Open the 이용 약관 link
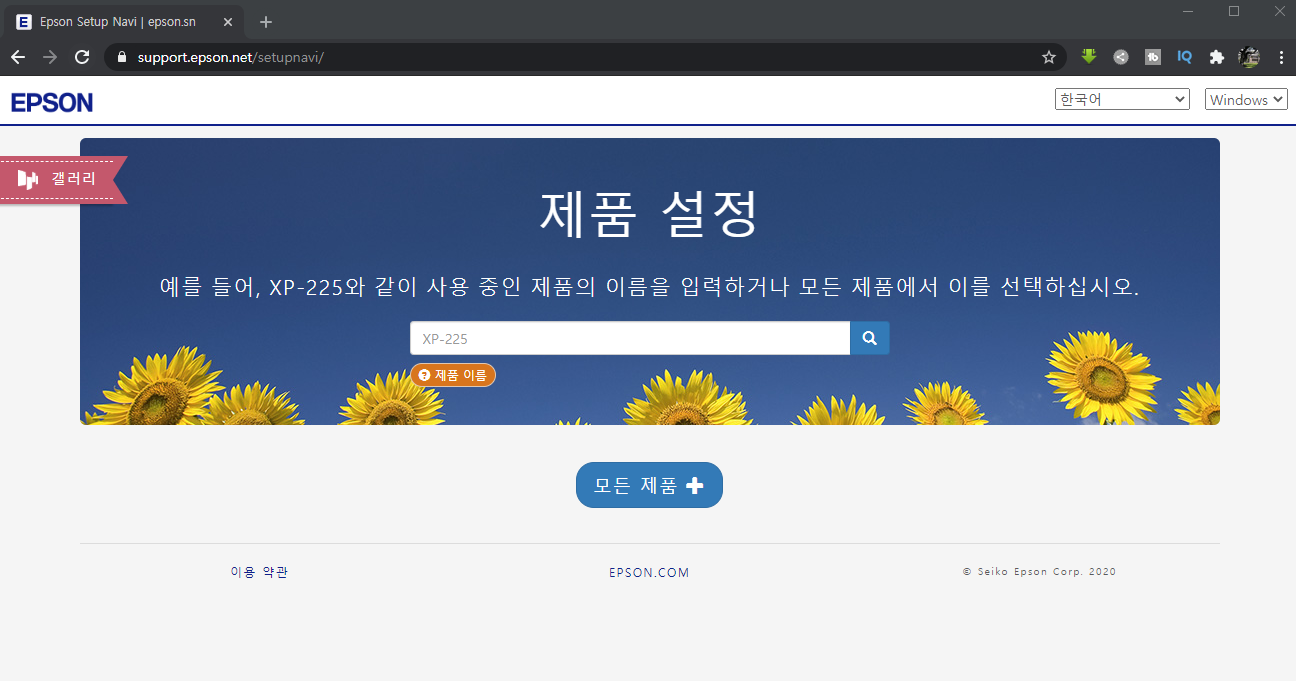1296x681 pixels. (x=259, y=572)
